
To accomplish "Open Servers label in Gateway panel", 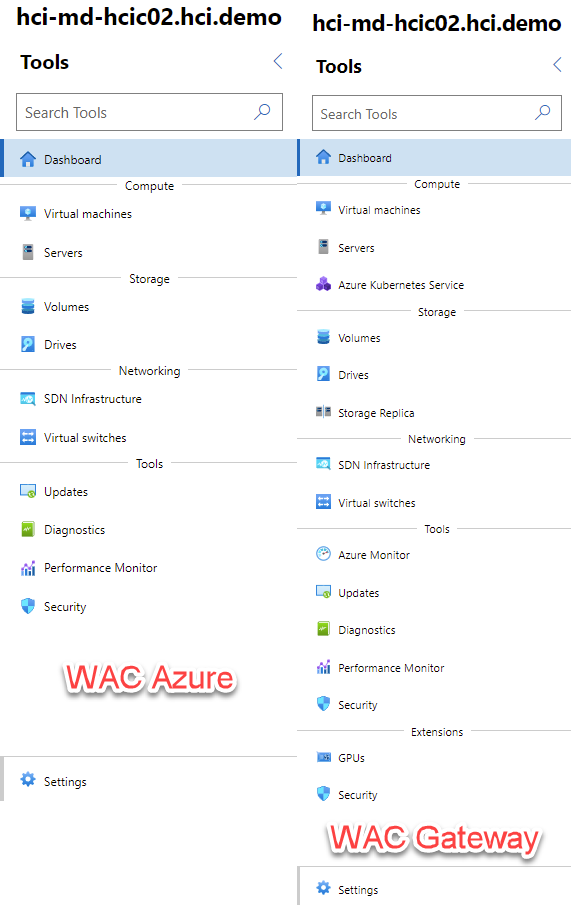I will click(356, 248).
